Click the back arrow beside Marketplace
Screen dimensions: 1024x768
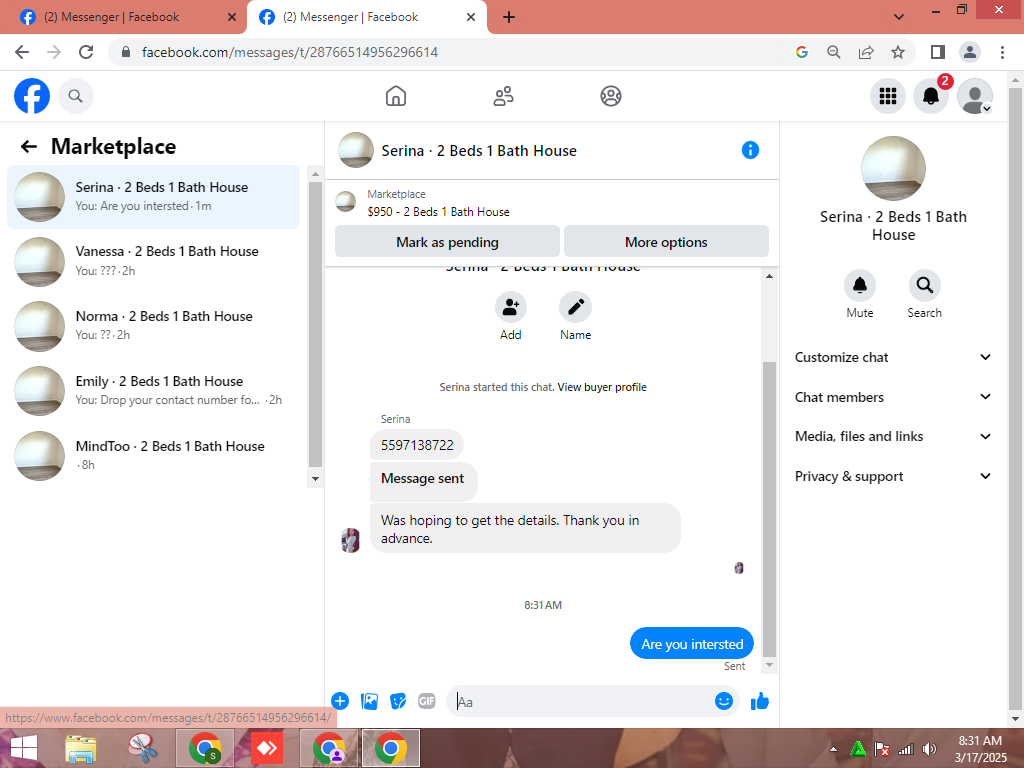click(29, 146)
